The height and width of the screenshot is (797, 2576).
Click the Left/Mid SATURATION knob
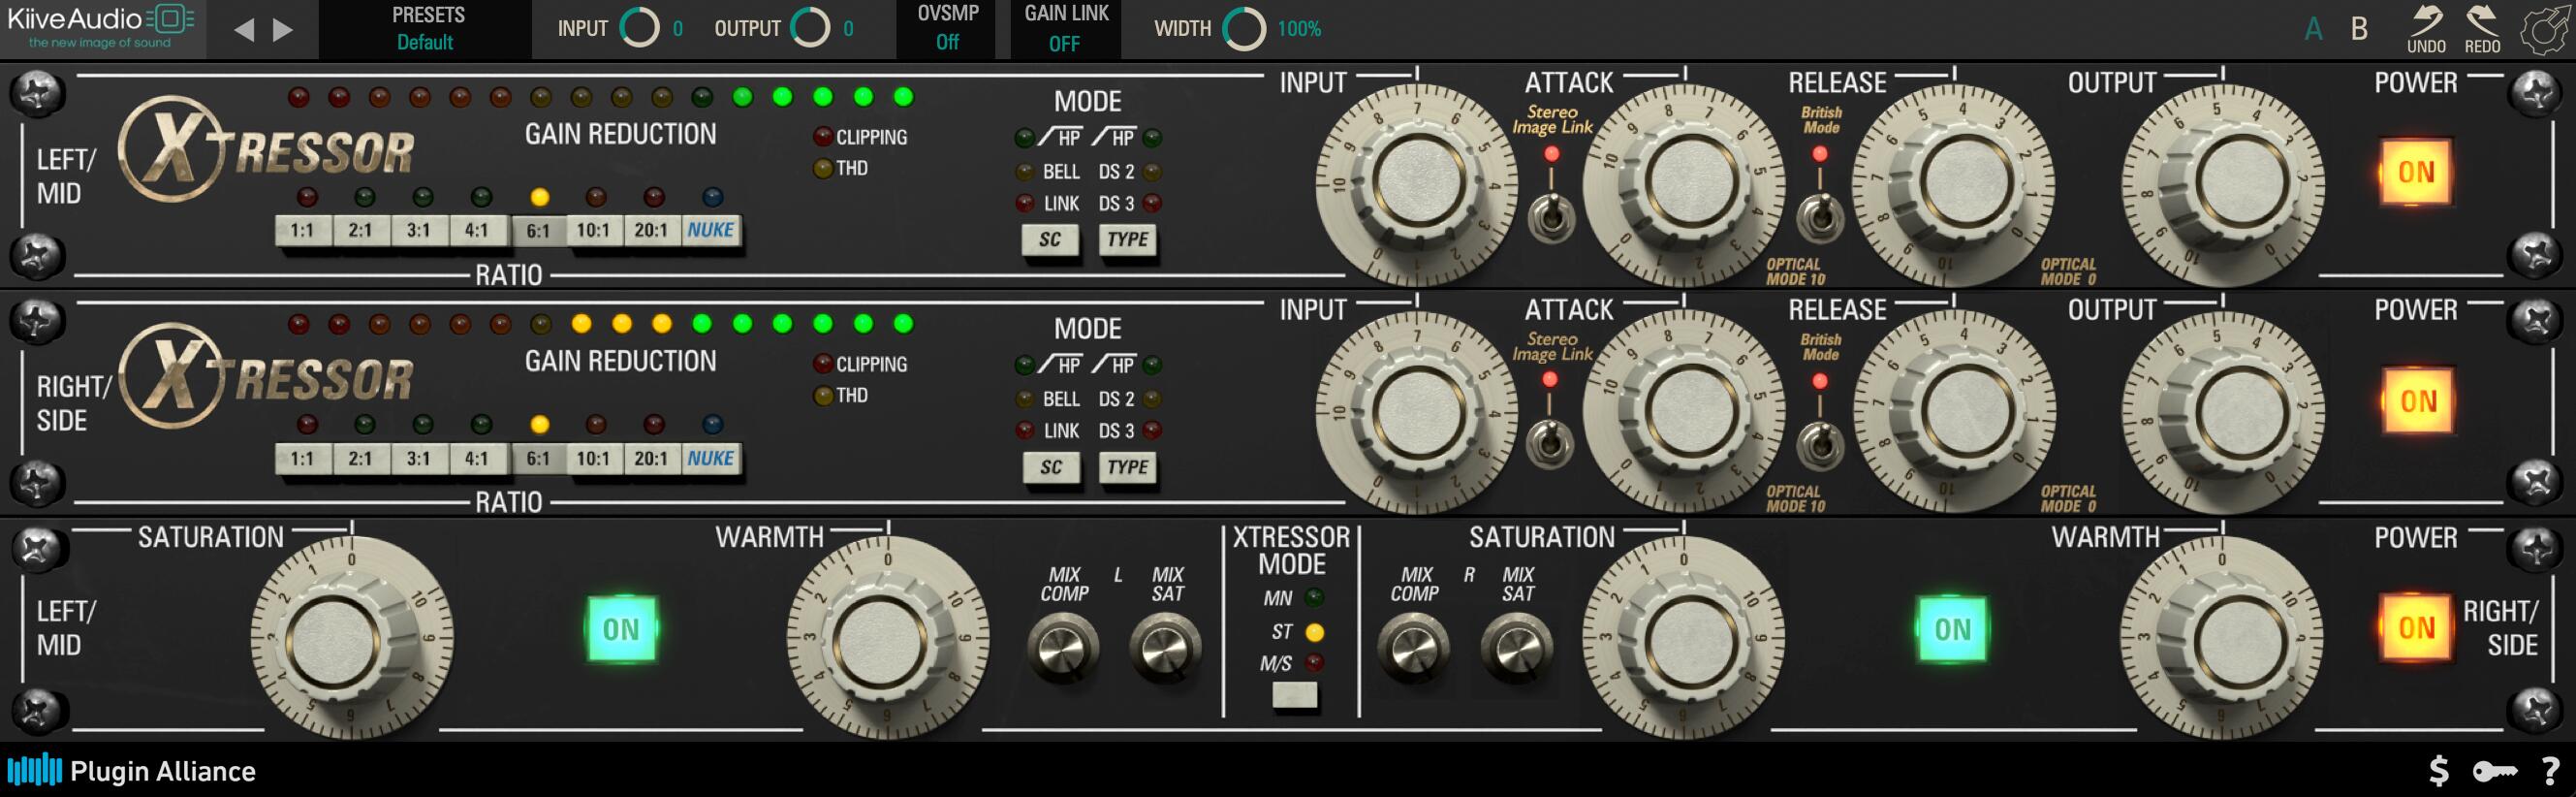tap(352, 638)
